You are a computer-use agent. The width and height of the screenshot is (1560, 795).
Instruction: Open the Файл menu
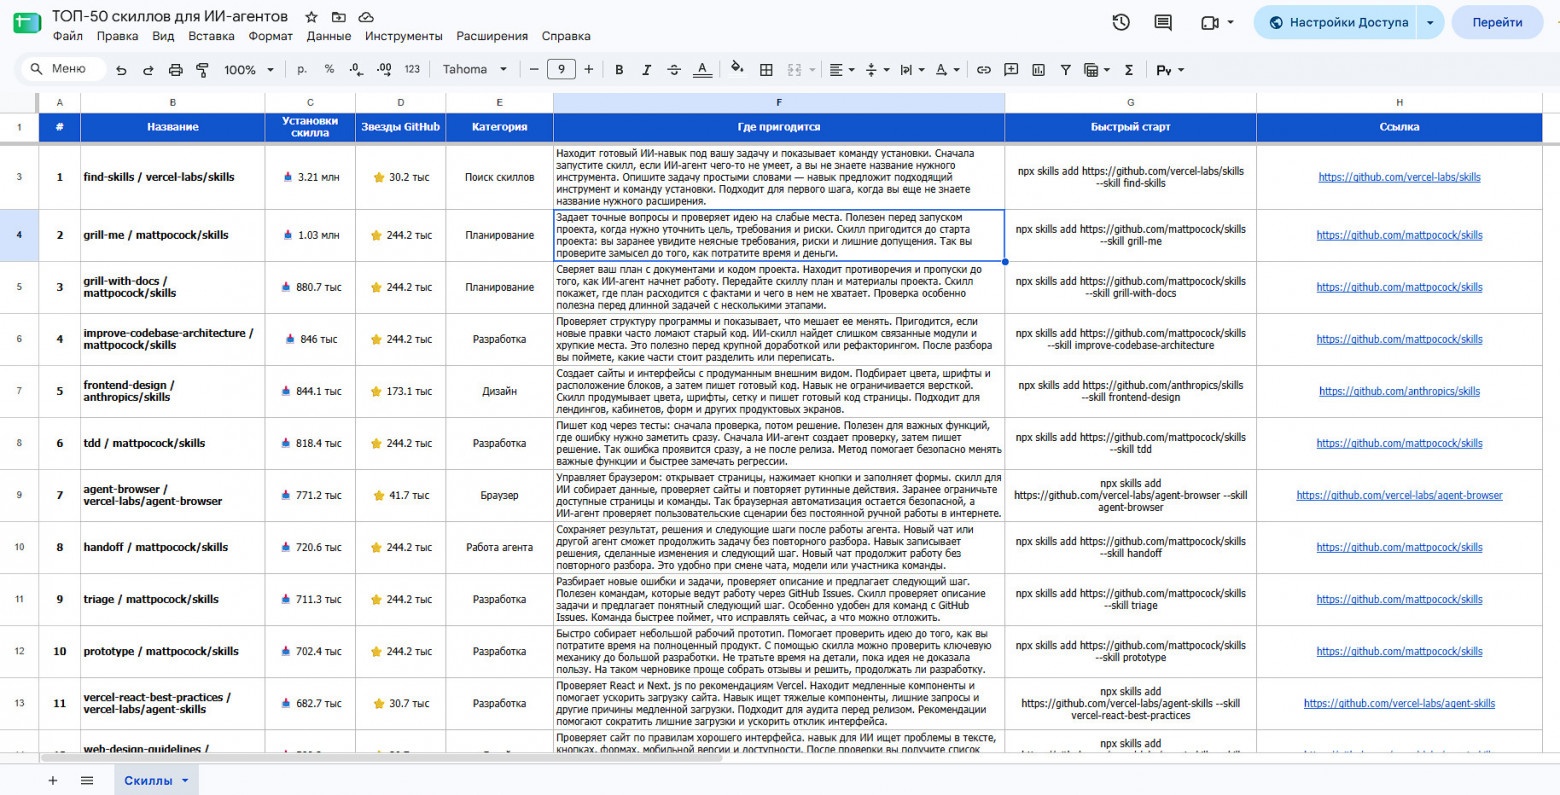point(68,36)
